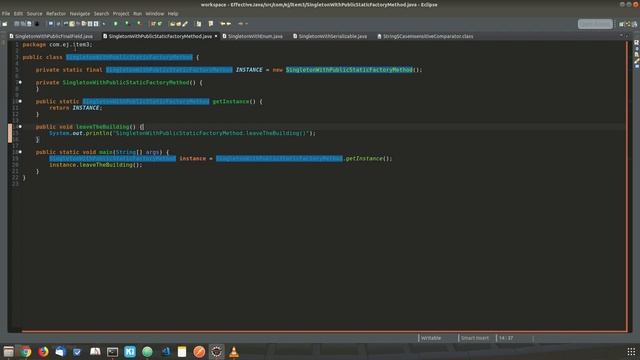The height and width of the screenshot is (360, 640).
Task: Close the SingletonWithPublicStaticFactoryMethod.java tab
Action: point(216,36)
